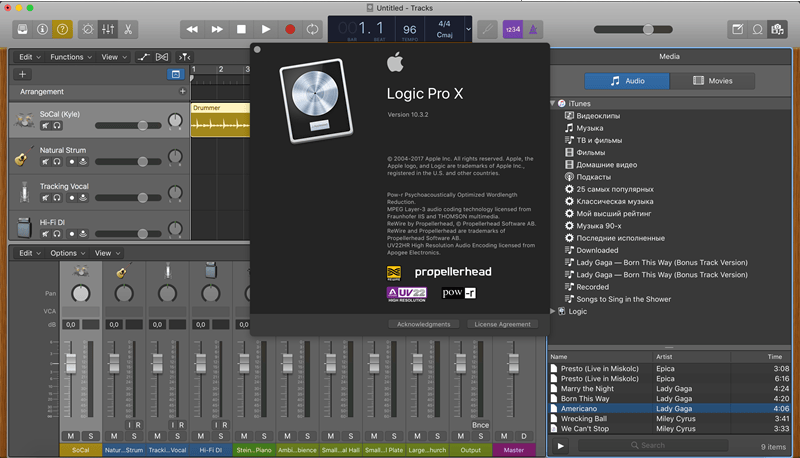The height and width of the screenshot is (458, 800).
Task: Click the Stop transport button
Action: click(241, 30)
